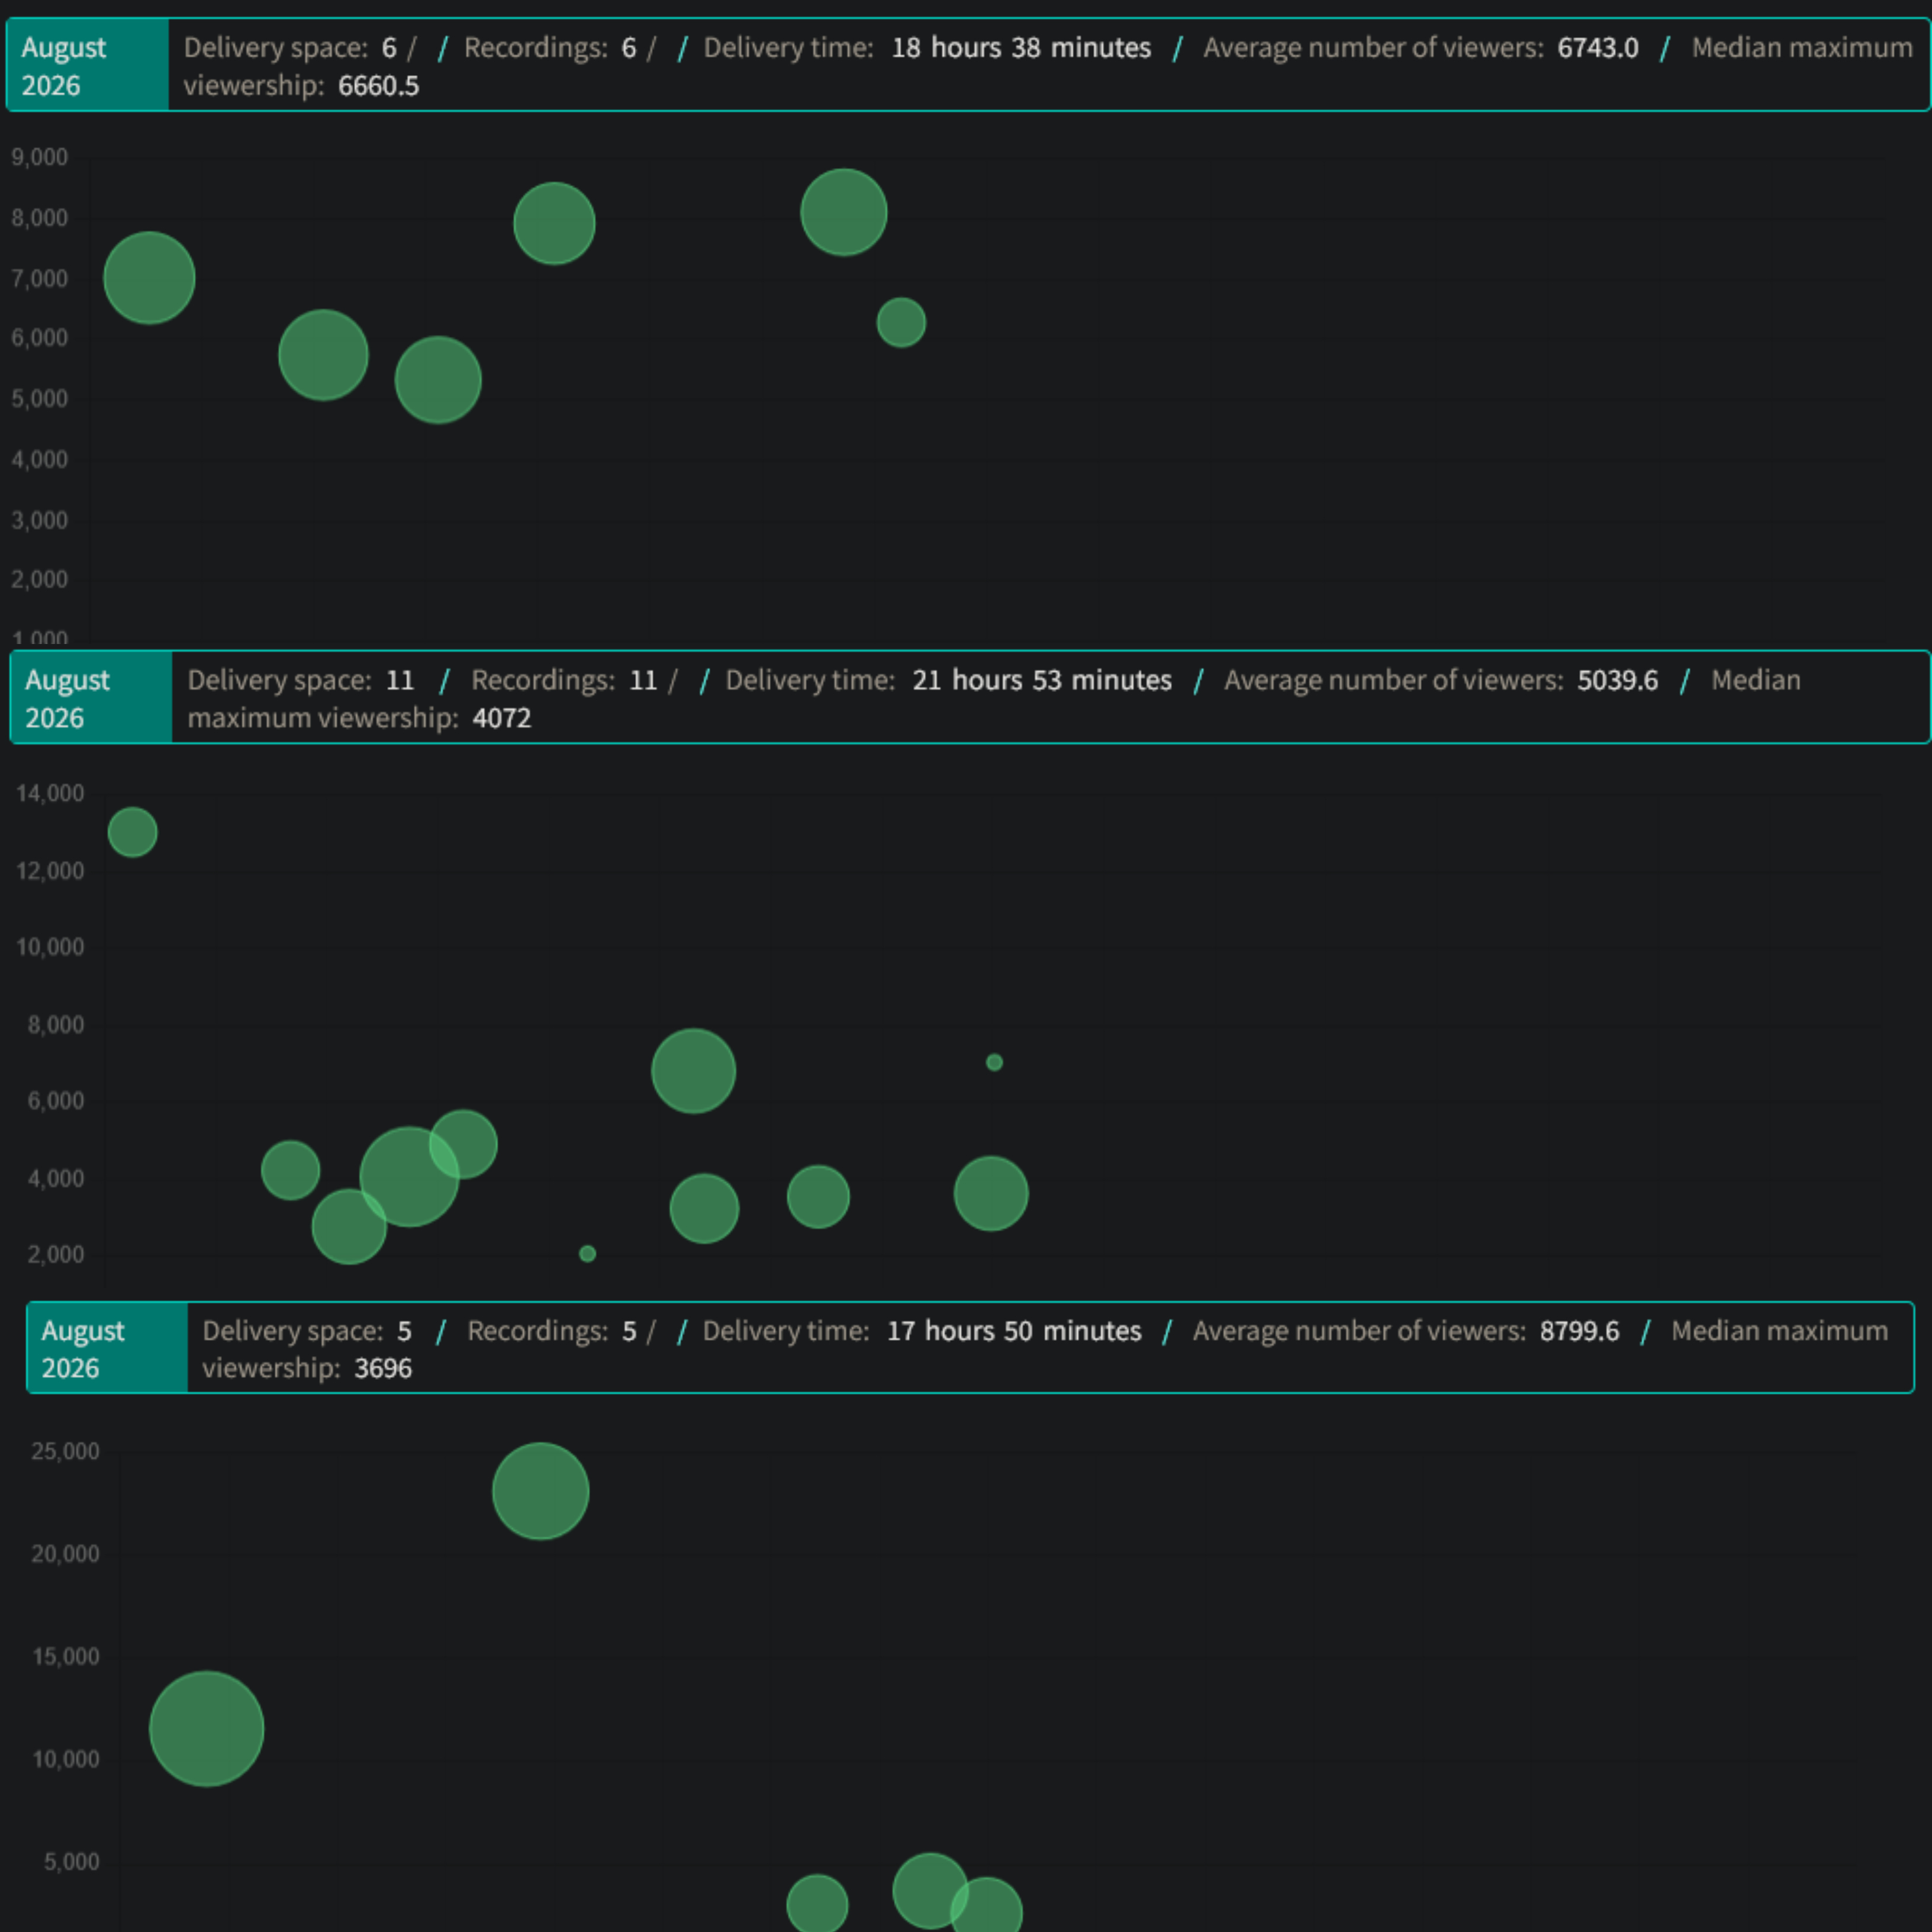Click the Delivery space: 6 text
The height and width of the screenshot is (1932, 1932).
[290, 47]
